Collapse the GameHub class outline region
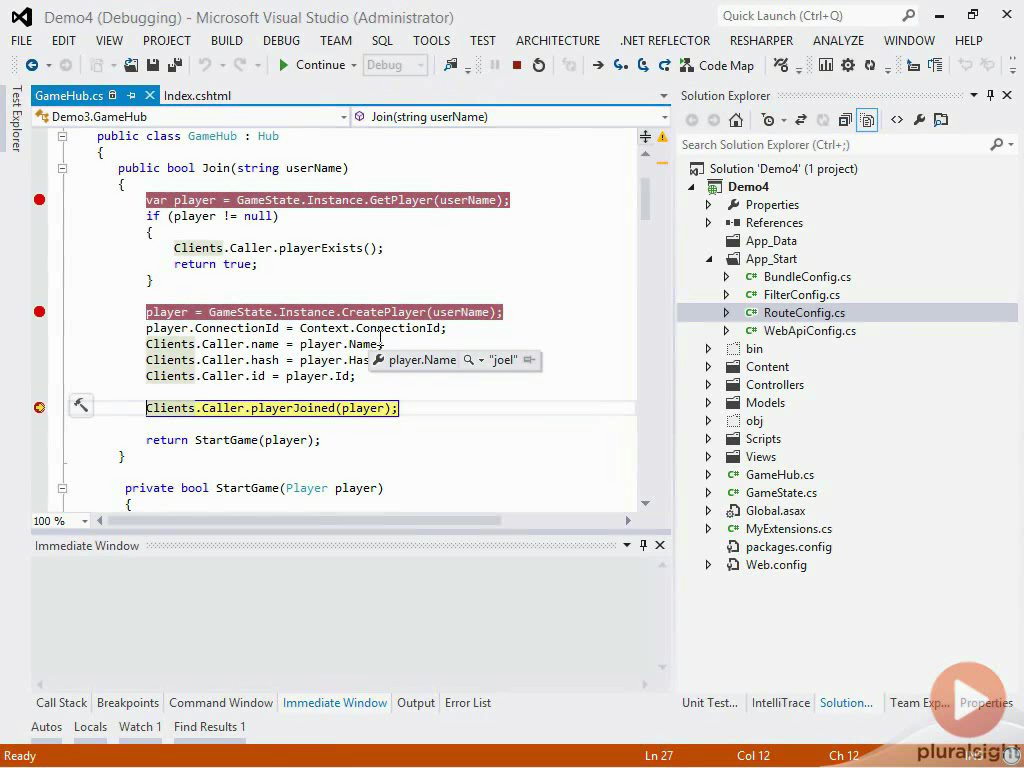1024x768 pixels. [63, 136]
